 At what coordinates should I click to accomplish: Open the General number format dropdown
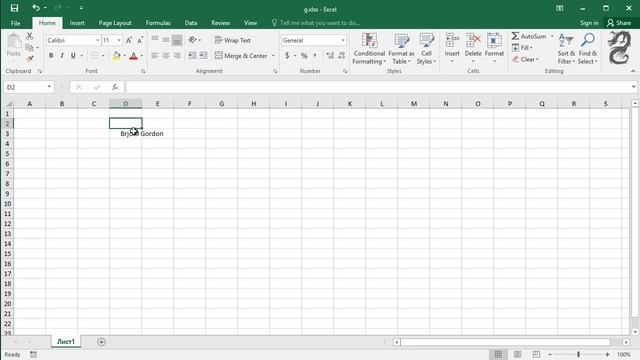point(343,40)
